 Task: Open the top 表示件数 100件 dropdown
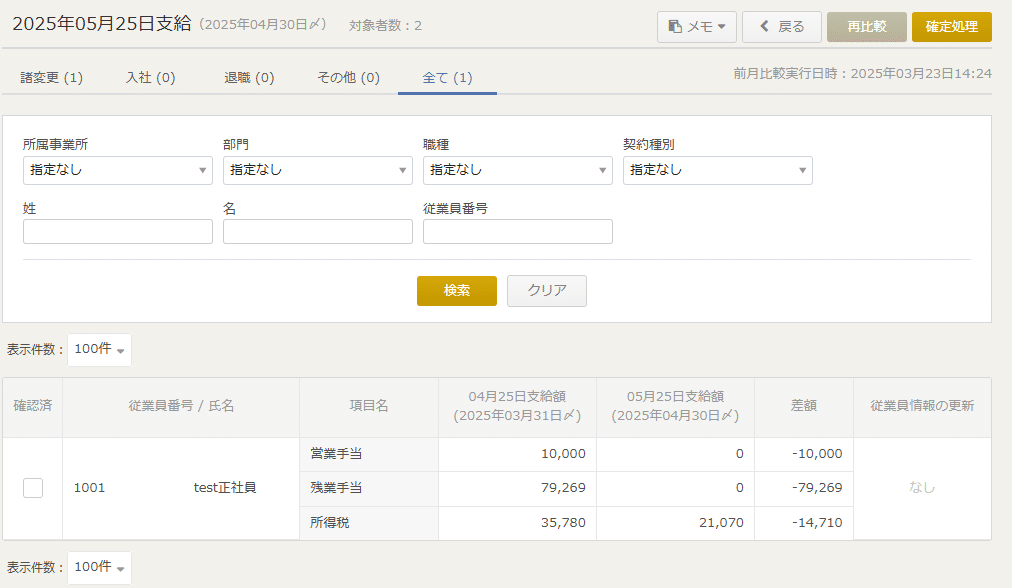(99, 350)
